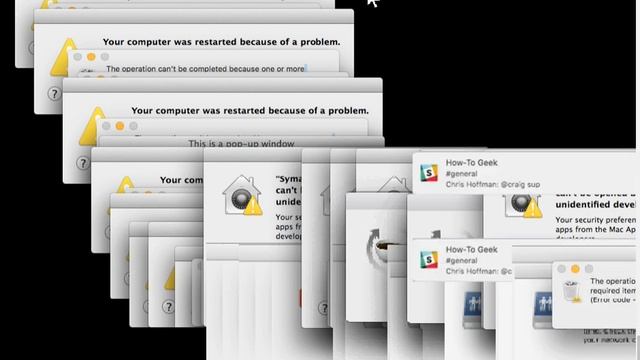640x360 pixels.
Task: Click orange minimize button of Trash error window
Action: (x=575, y=269)
